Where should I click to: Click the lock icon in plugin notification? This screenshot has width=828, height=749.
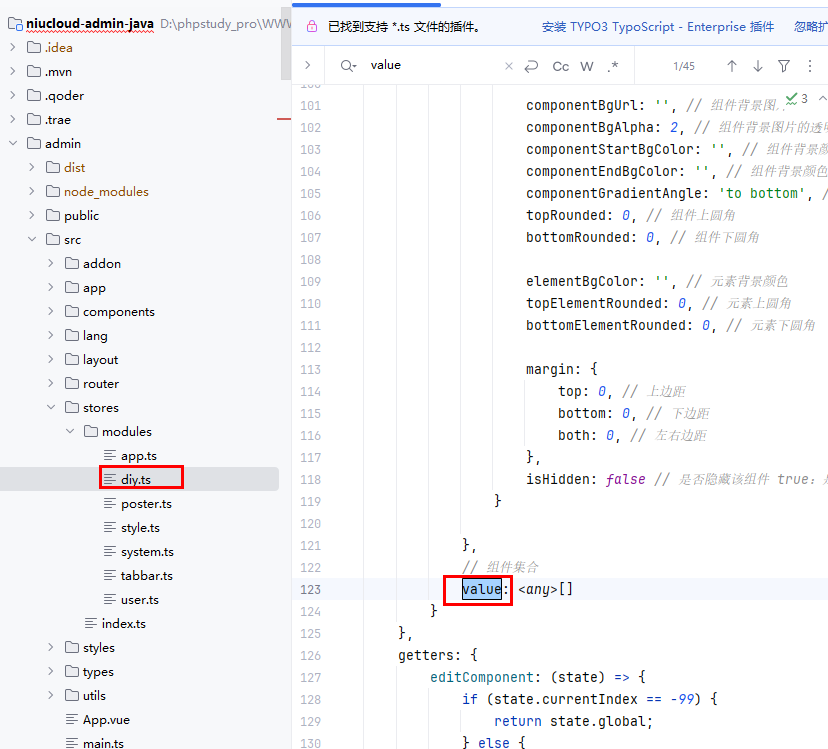[311, 27]
